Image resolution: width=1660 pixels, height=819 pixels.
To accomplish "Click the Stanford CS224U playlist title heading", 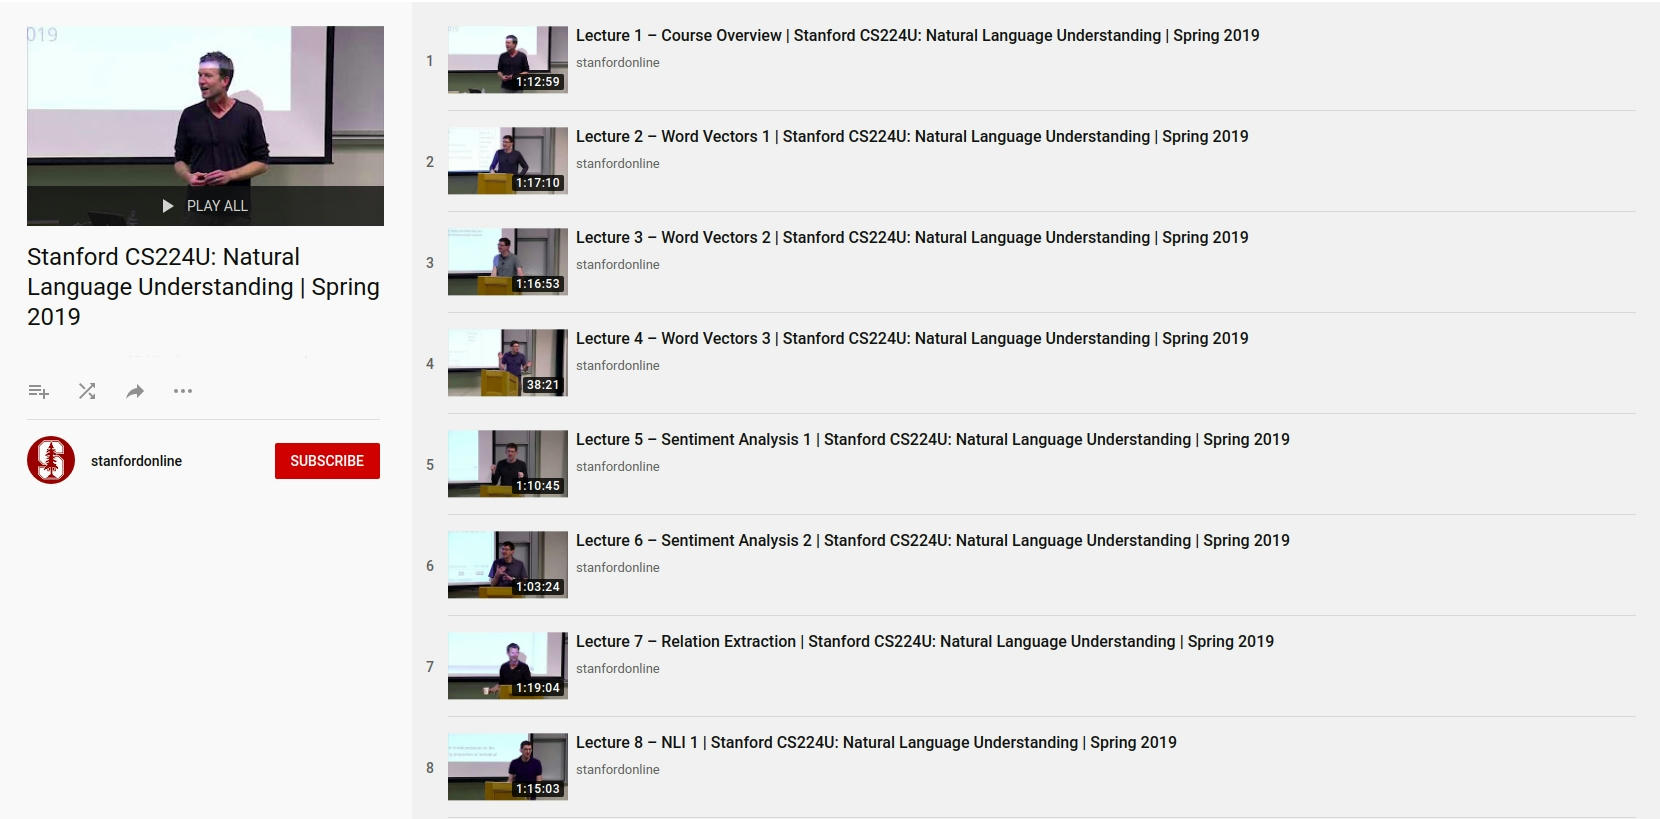I will click(x=203, y=287).
